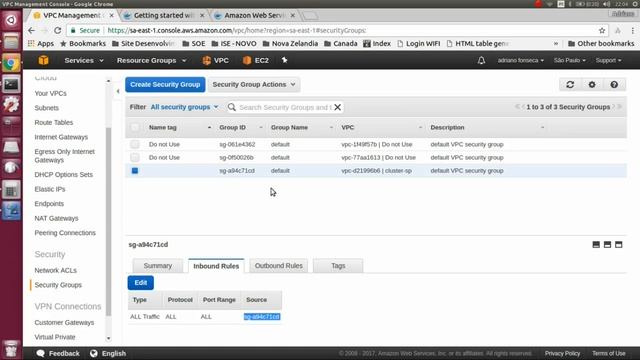Click the pin shortcuts icon in the navbar
Image resolution: width=640 pixels, height=360 pixels.
point(284,60)
